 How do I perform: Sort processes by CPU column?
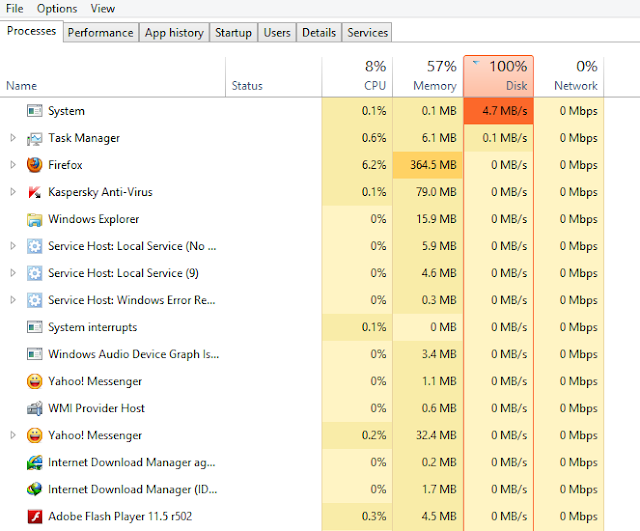357,77
